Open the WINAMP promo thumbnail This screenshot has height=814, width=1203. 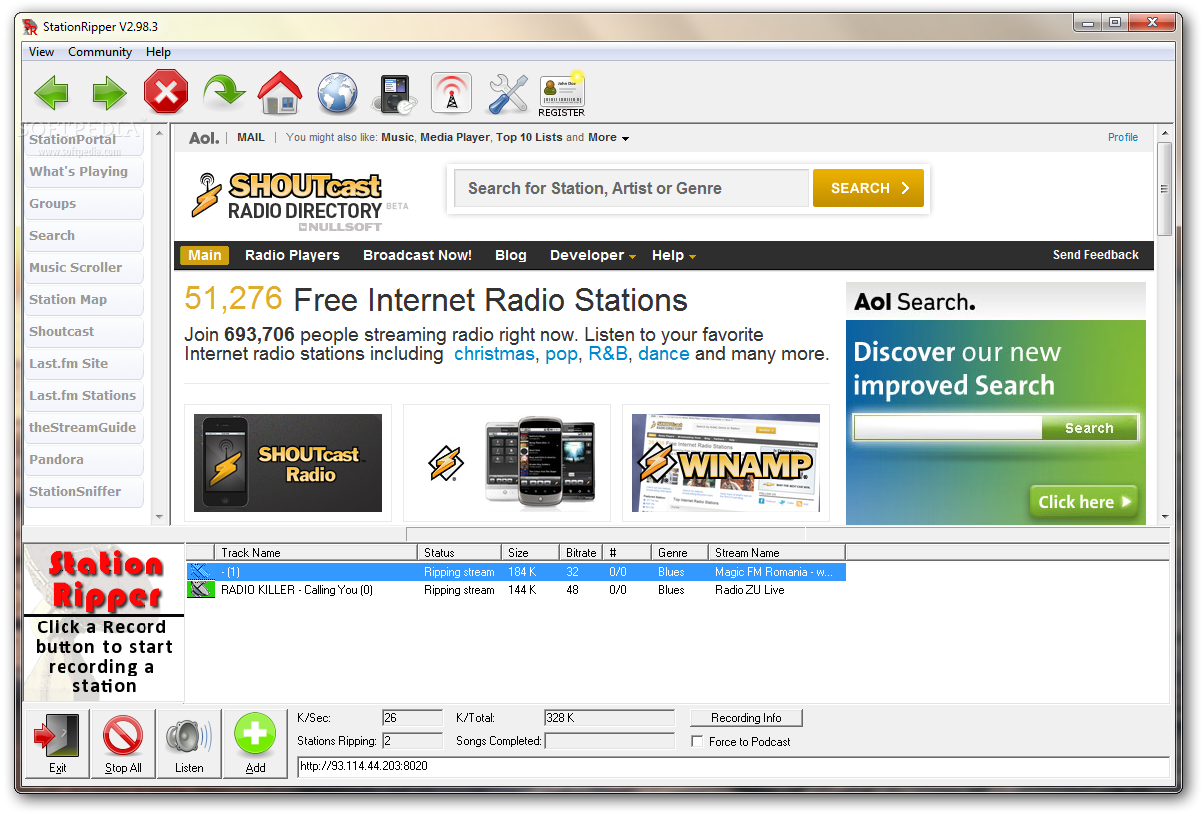point(726,463)
